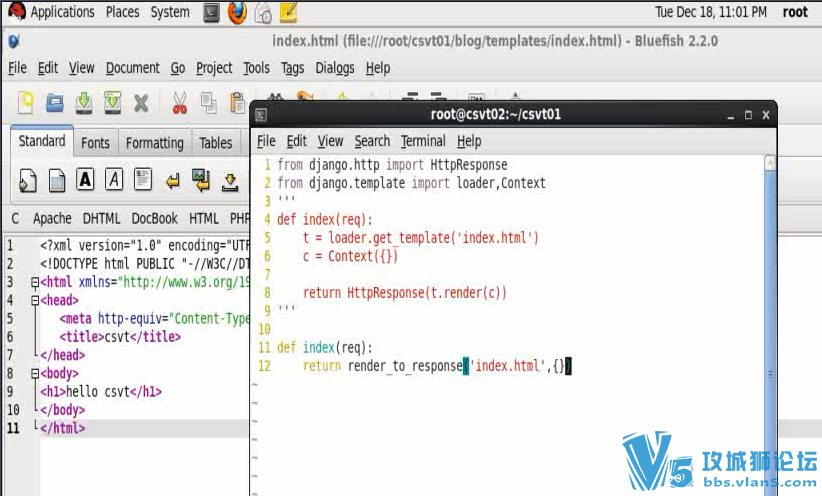Open Bluefish View menu
Screen dimensions: 822x496
[x=81, y=68]
